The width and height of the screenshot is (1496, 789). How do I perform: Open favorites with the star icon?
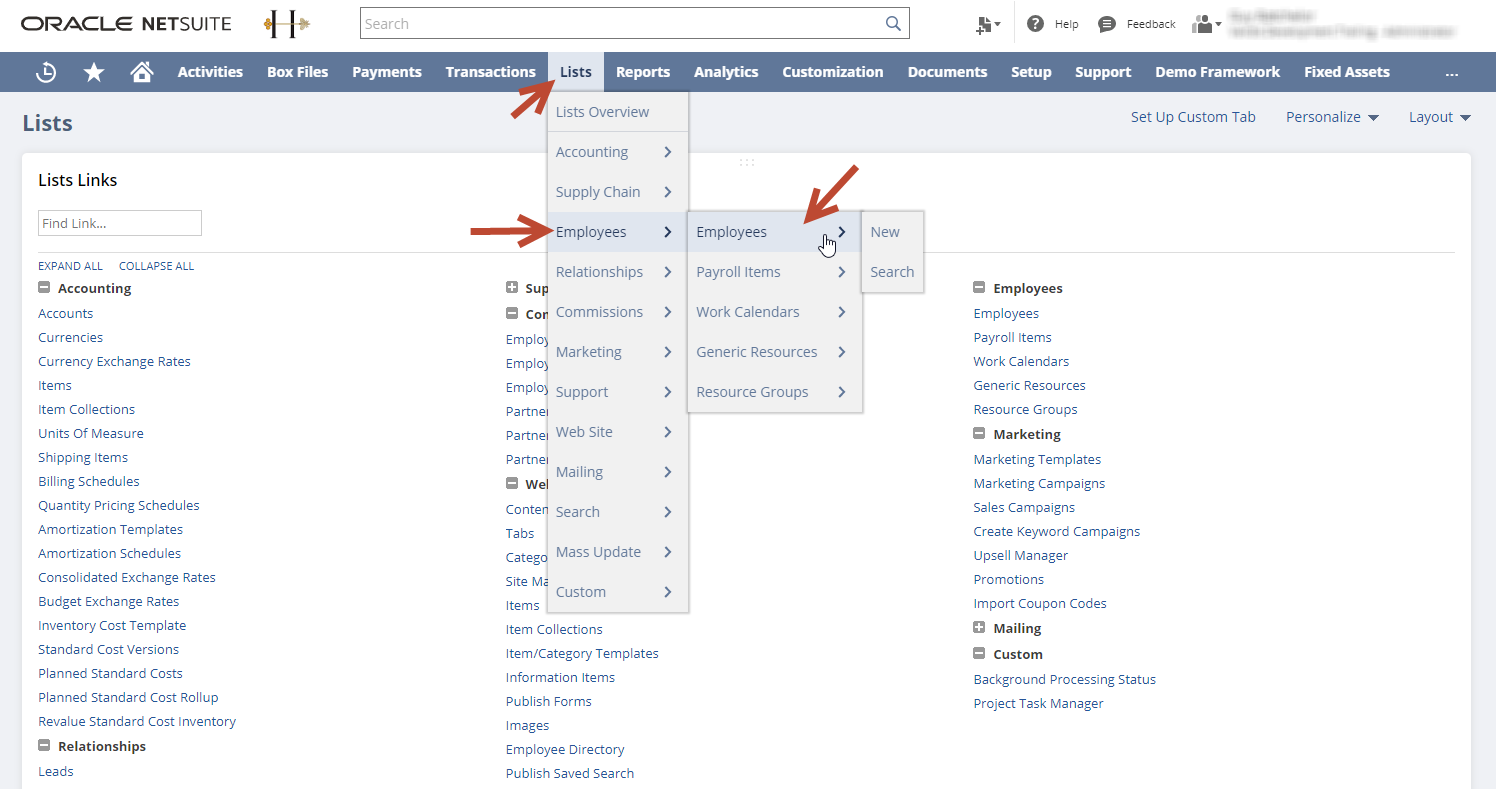click(93, 72)
